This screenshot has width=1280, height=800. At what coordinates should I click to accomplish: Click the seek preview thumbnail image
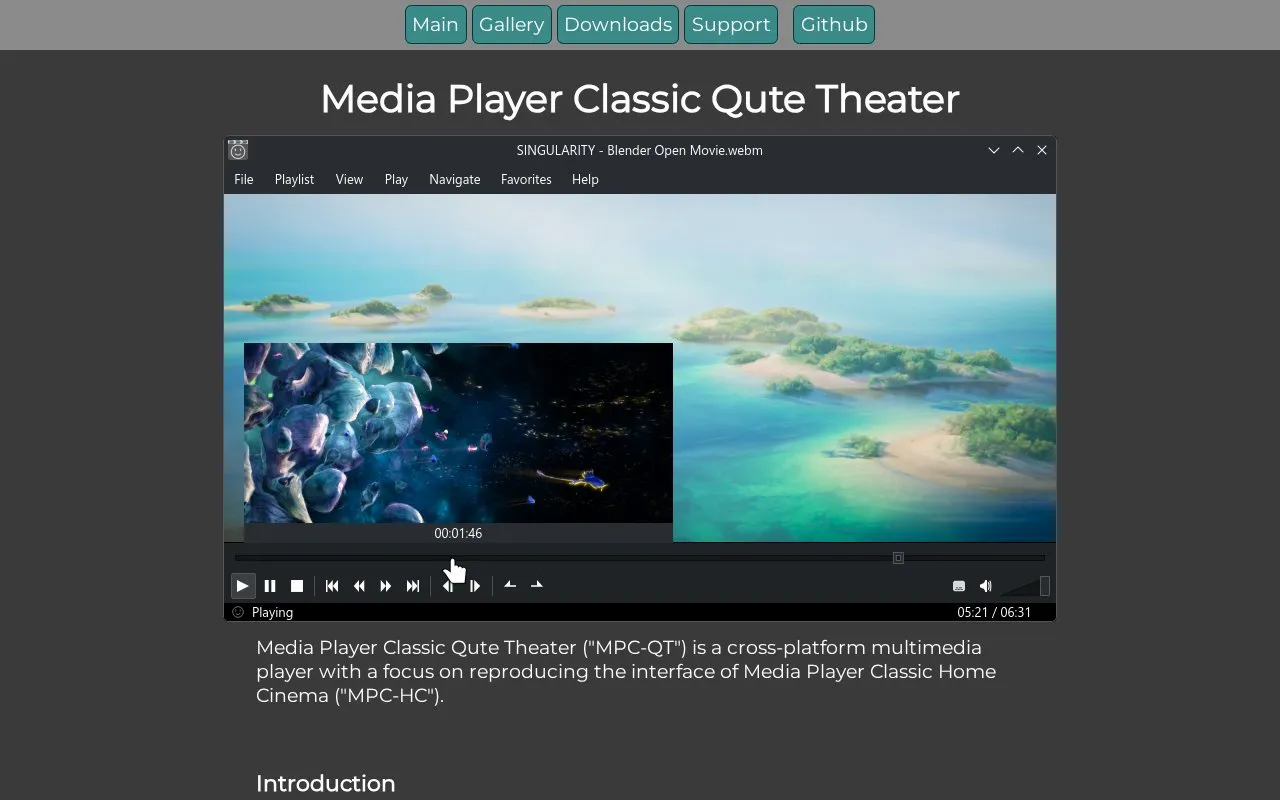click(x=458, y=433)
